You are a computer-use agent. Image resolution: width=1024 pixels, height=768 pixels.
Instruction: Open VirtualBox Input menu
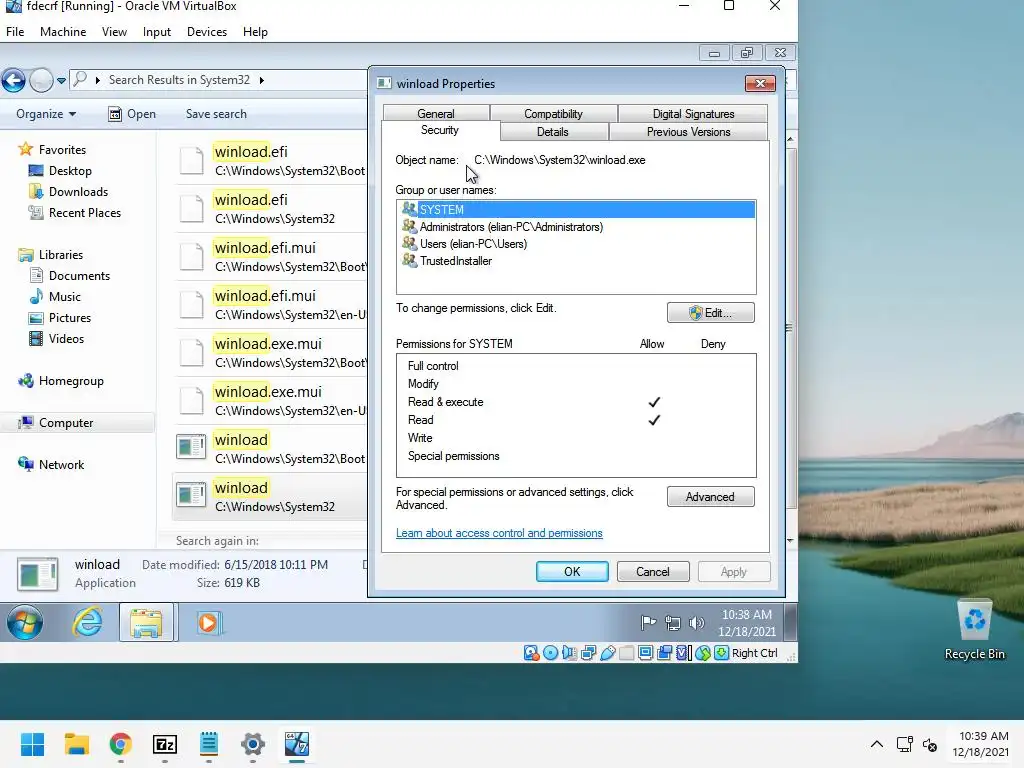pos(157,31)
